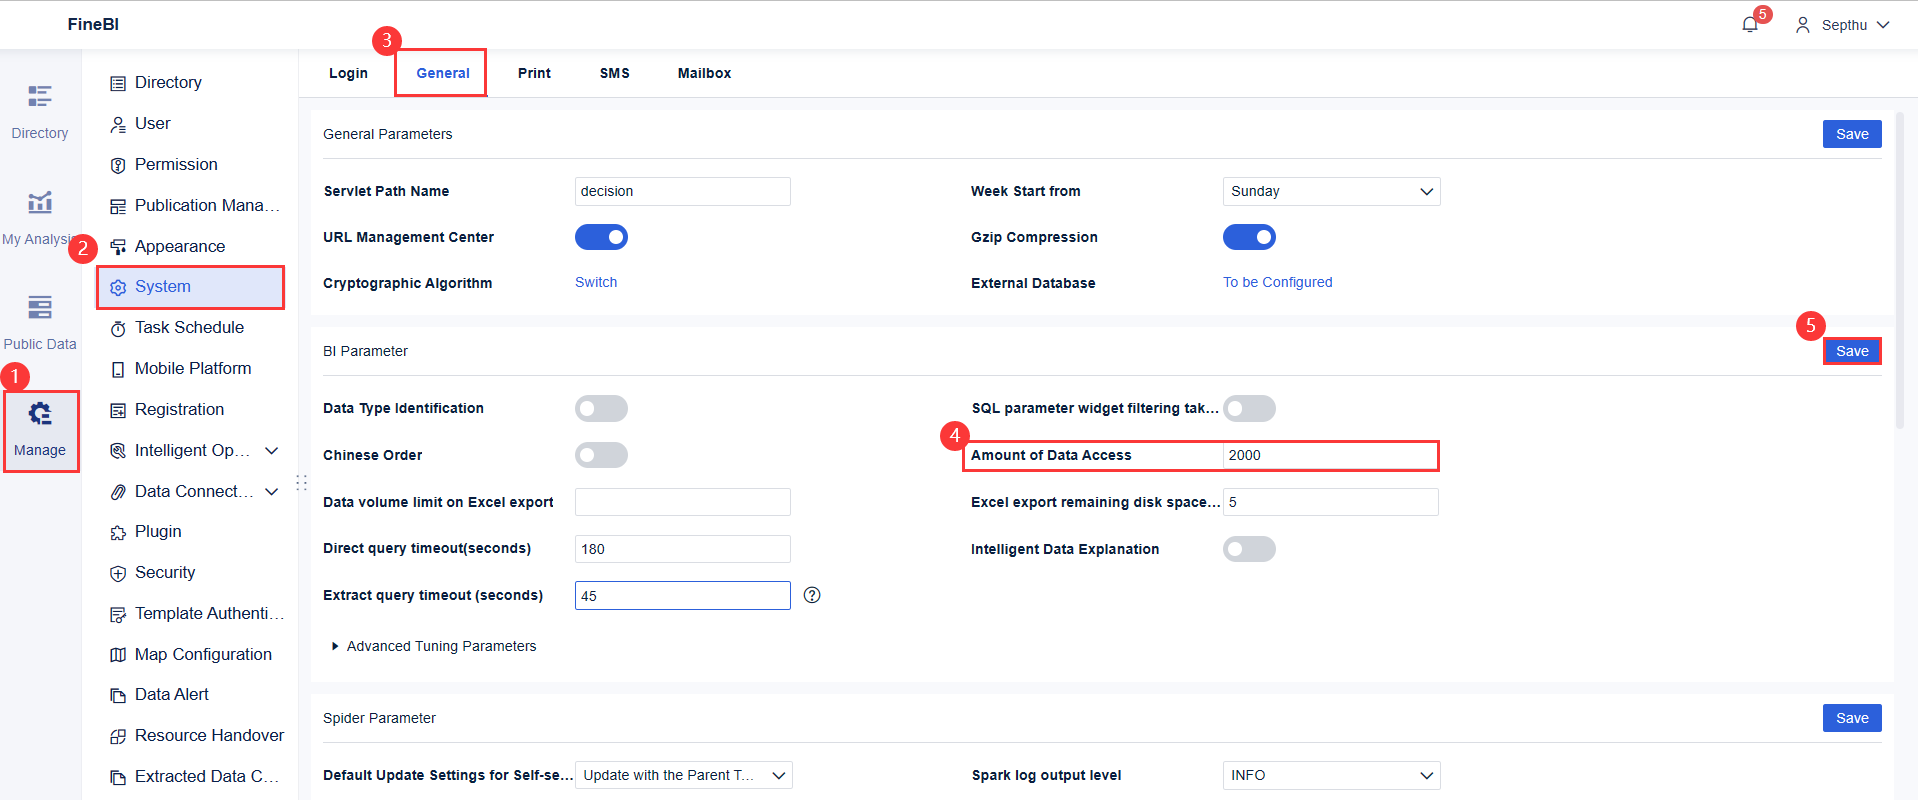Switch to the SMS tab
This screenshot has height=800, width=1918.
(615, 73)
